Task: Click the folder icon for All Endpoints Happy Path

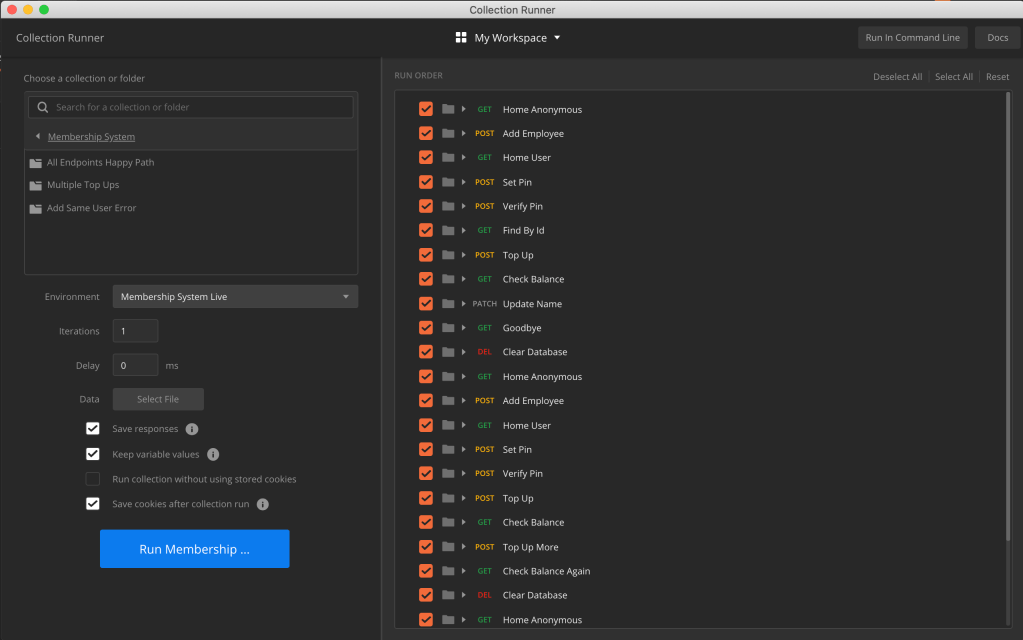Action: pos(36,163)
